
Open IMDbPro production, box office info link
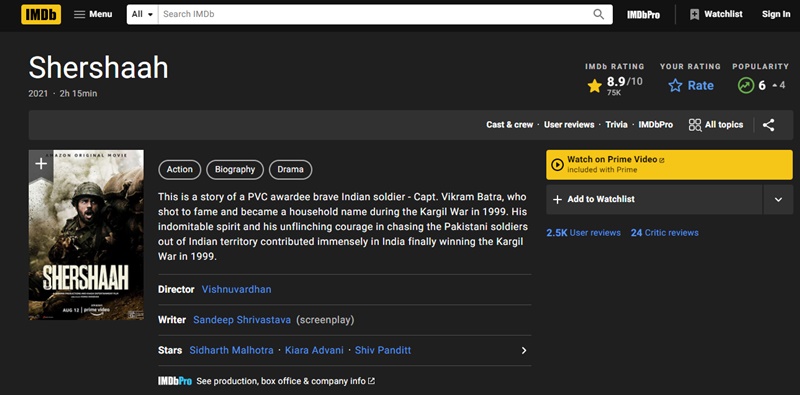click(x=266, y=381)
